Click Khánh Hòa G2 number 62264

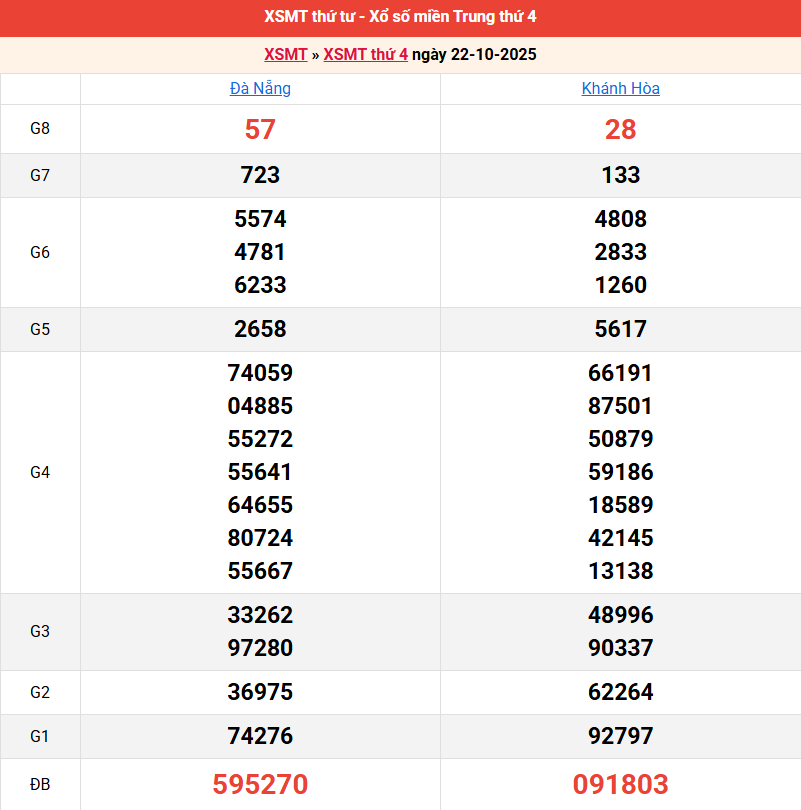(x=620, y=692)
